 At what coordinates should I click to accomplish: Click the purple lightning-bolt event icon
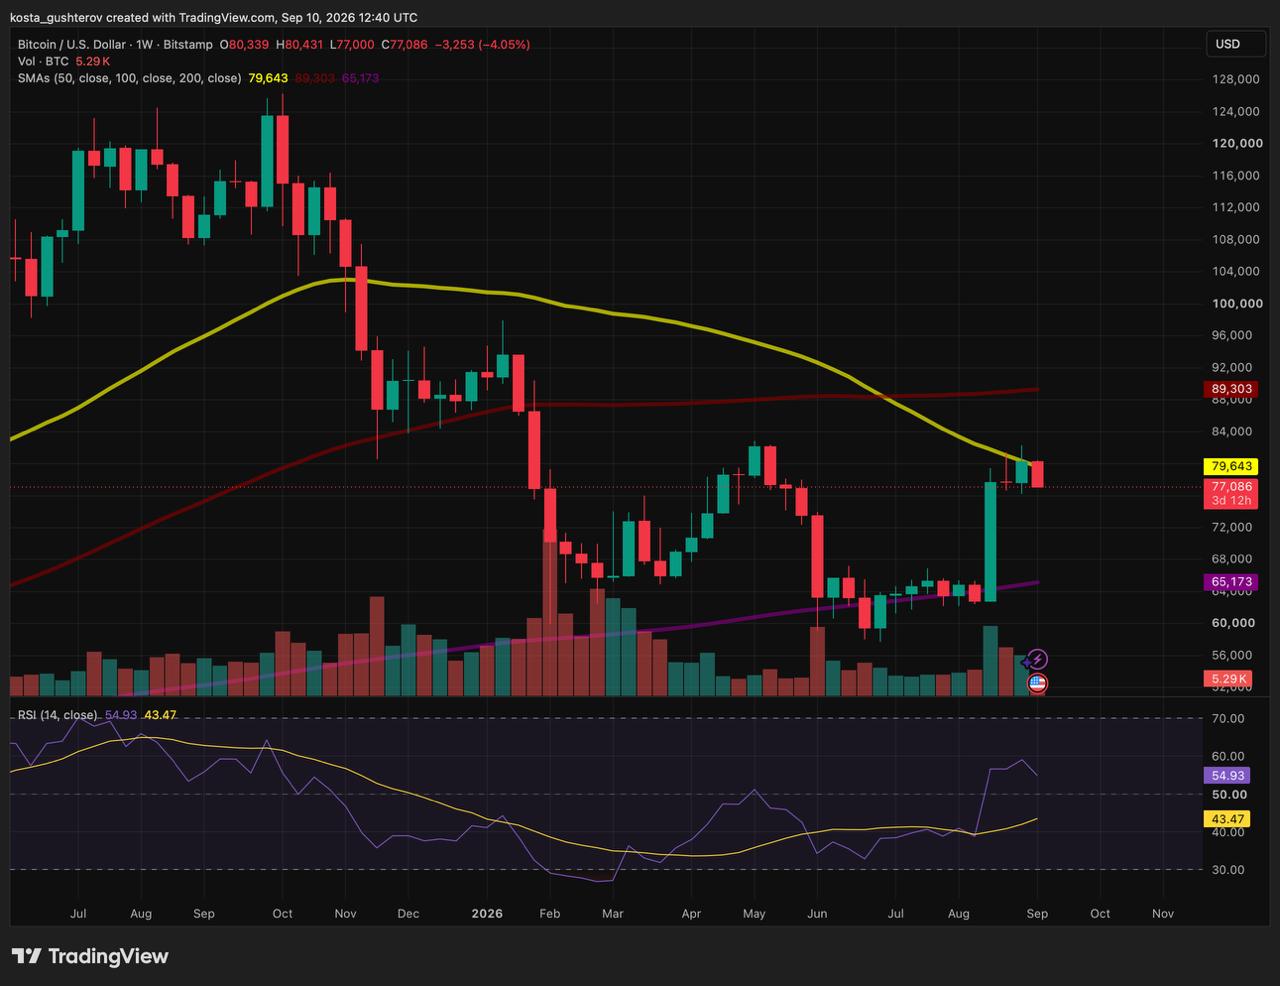coord(1037,659)
